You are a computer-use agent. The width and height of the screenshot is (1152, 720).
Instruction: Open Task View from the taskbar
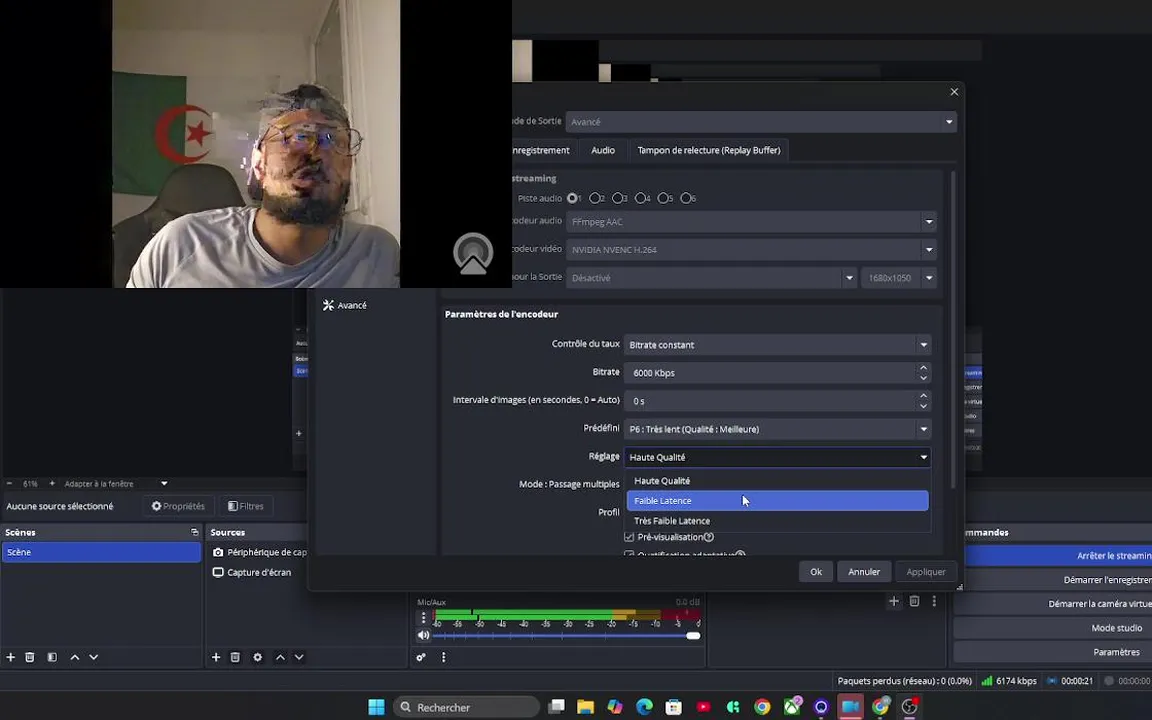pos(557,707)
